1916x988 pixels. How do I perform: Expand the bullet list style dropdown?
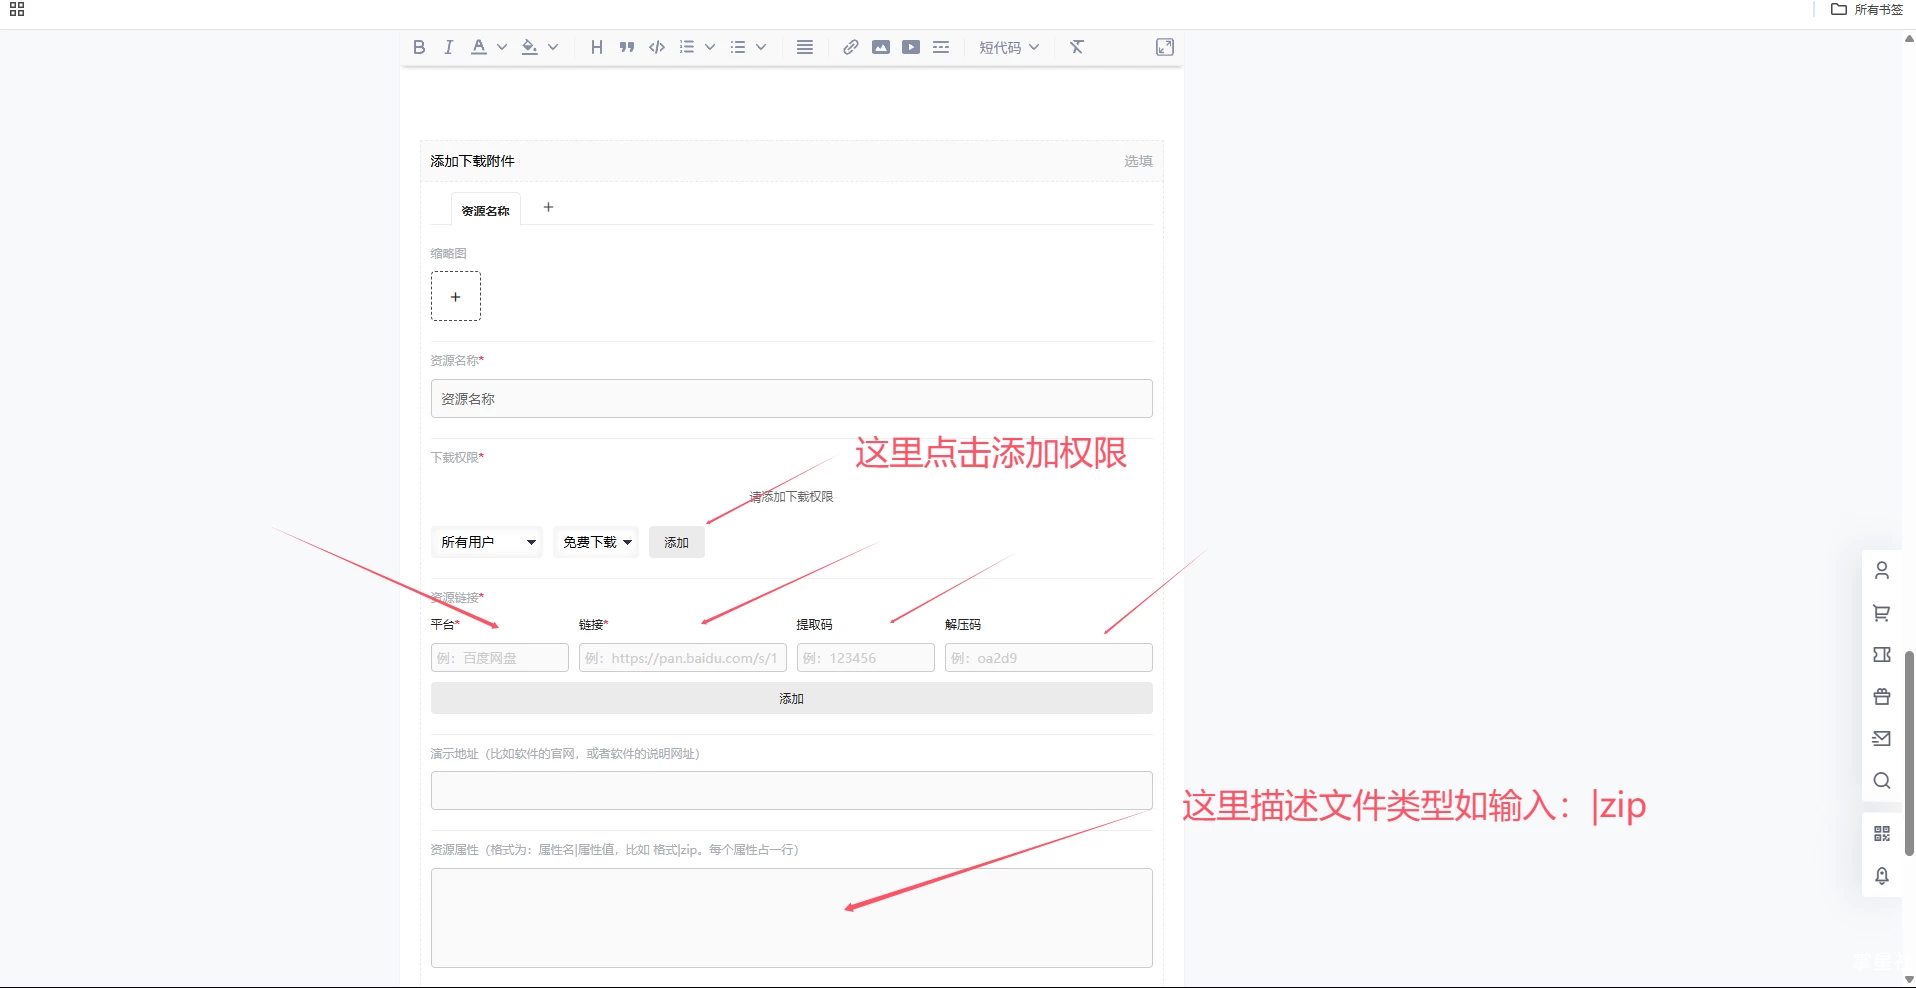coord(761,47)
